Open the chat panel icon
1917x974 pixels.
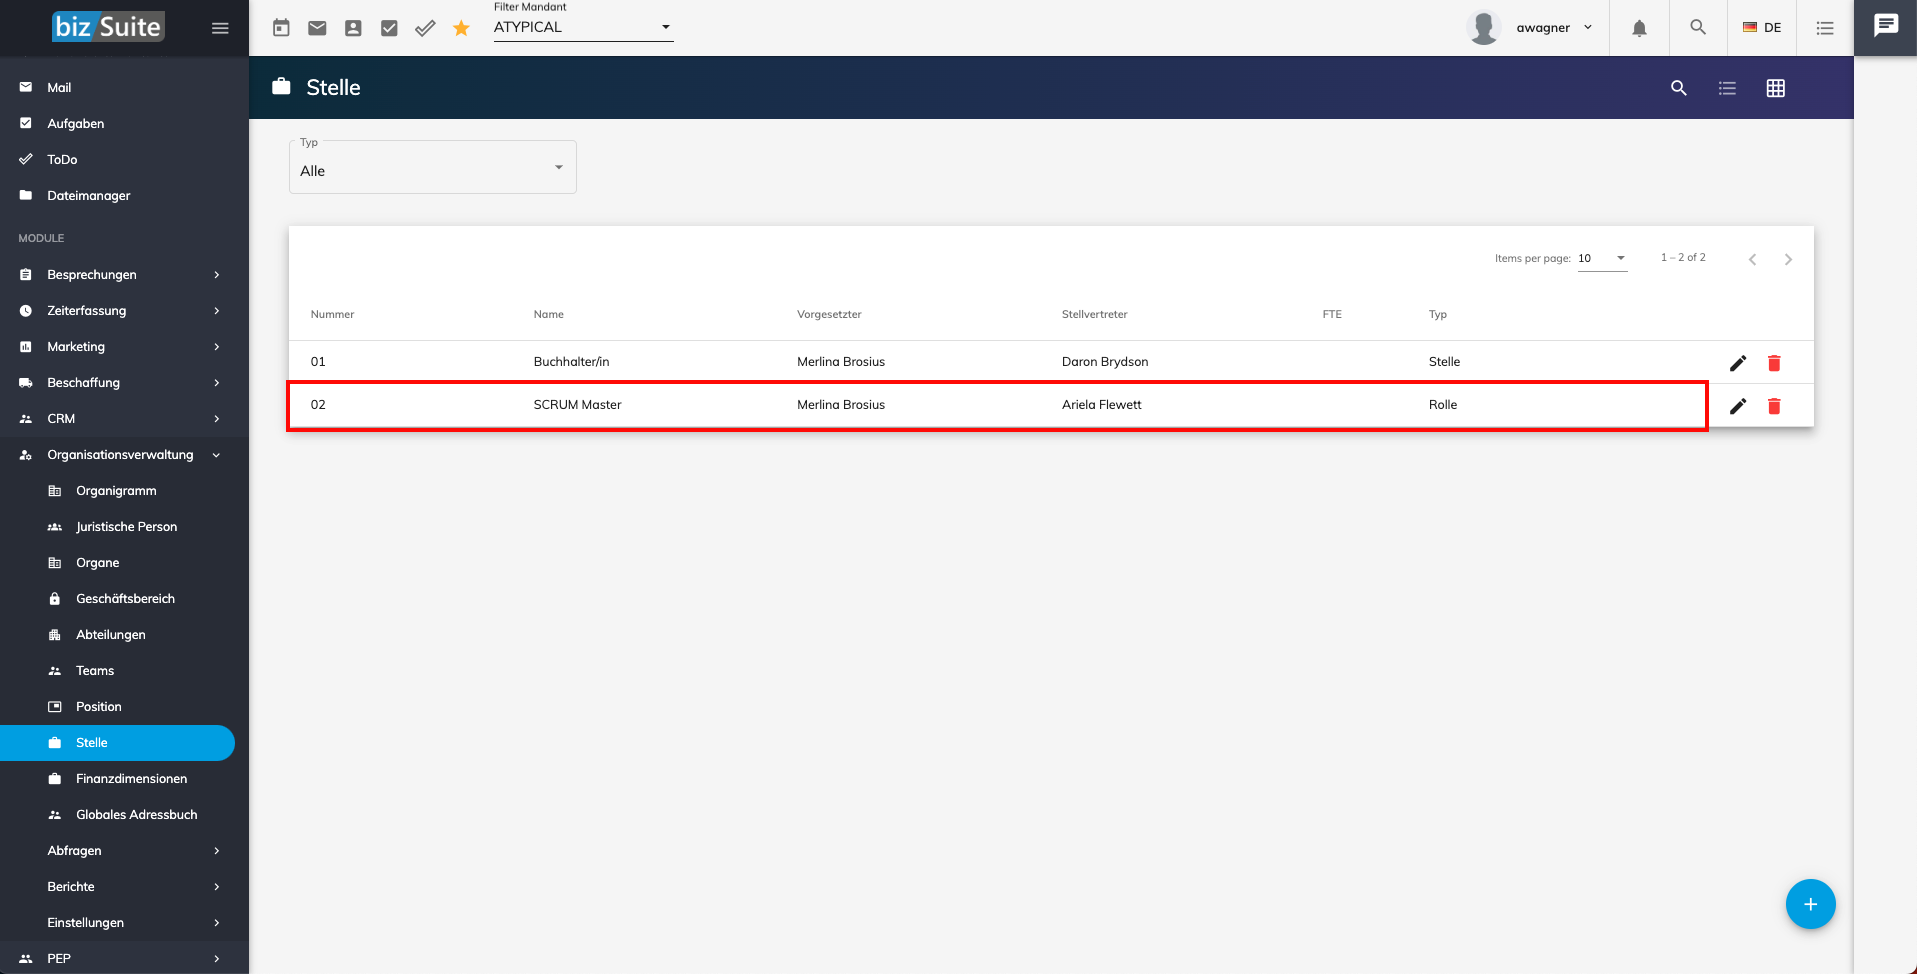pyautogui.click(x=1886, y=26)
